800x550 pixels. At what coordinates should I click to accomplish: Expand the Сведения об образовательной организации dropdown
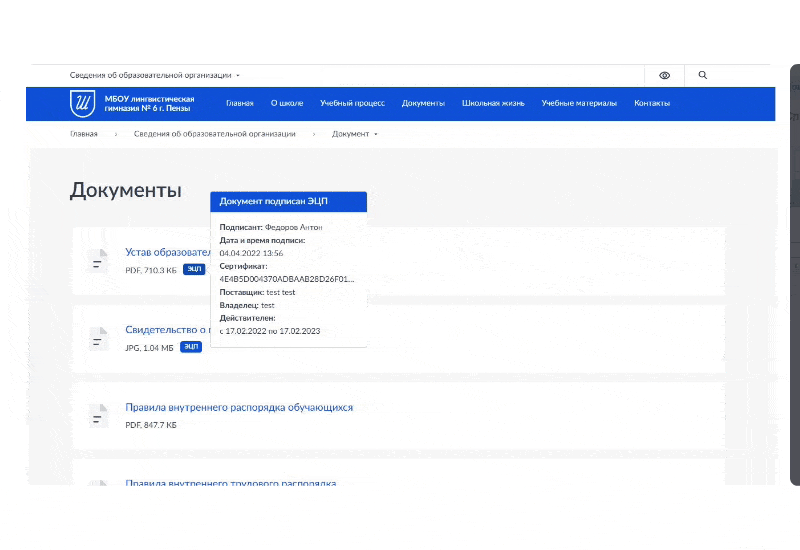[155, 76]
